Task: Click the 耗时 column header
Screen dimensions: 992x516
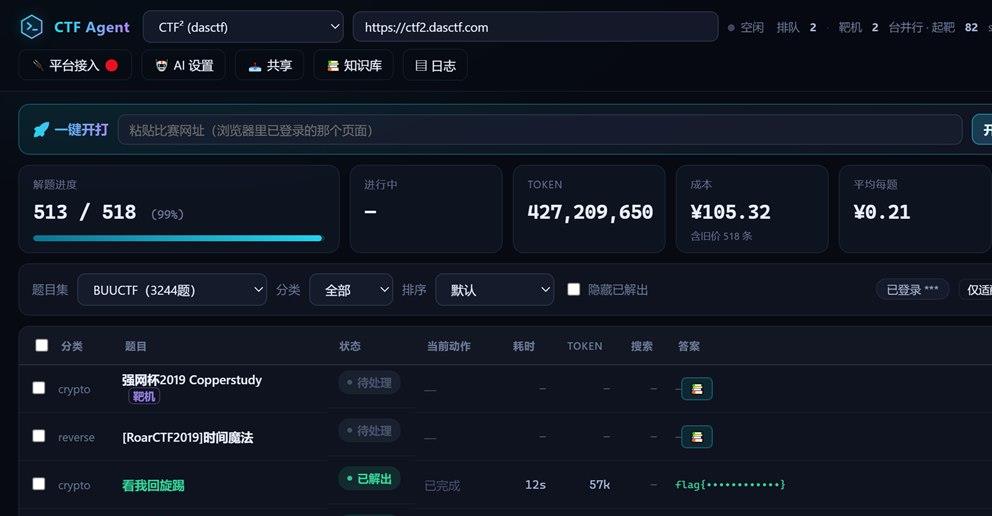Action: click(524, 346)
